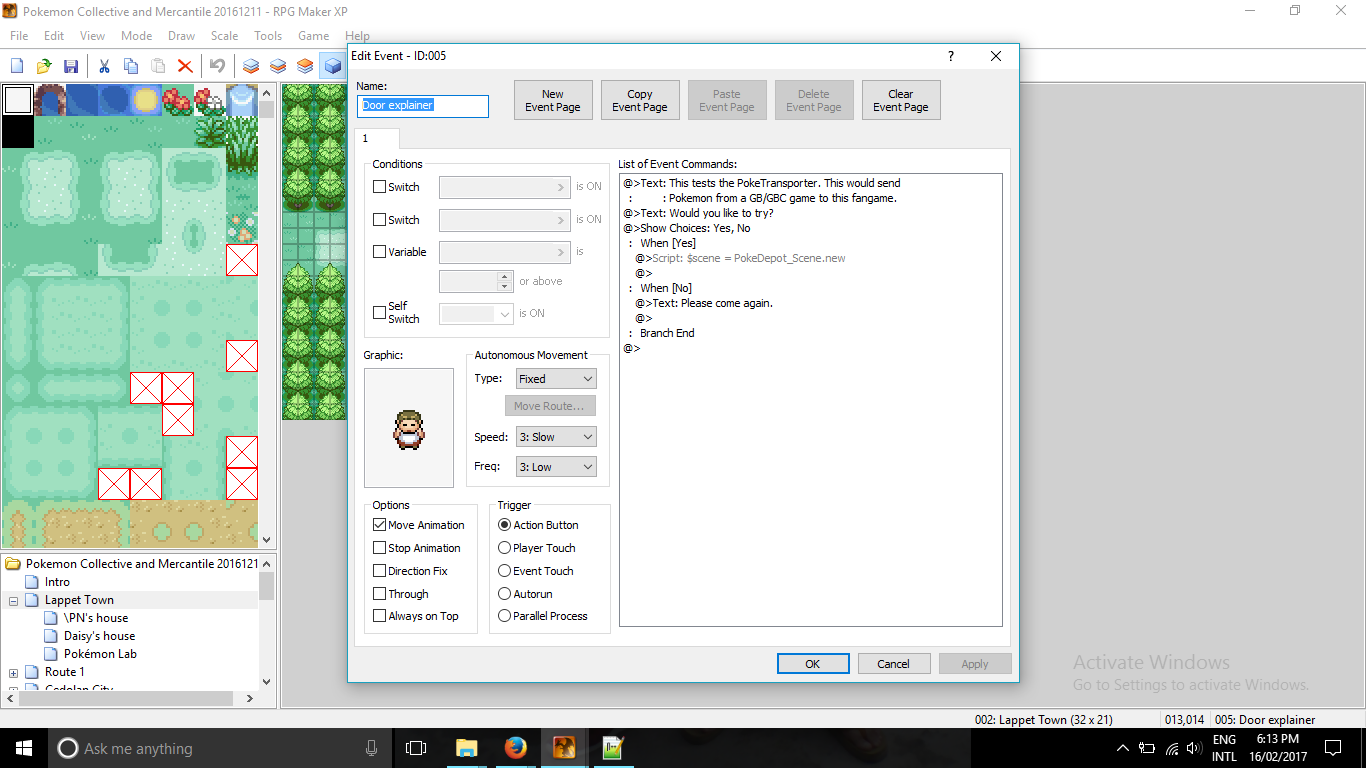Open the Speed dropdown showing 3: Slow

click(556, 437)
